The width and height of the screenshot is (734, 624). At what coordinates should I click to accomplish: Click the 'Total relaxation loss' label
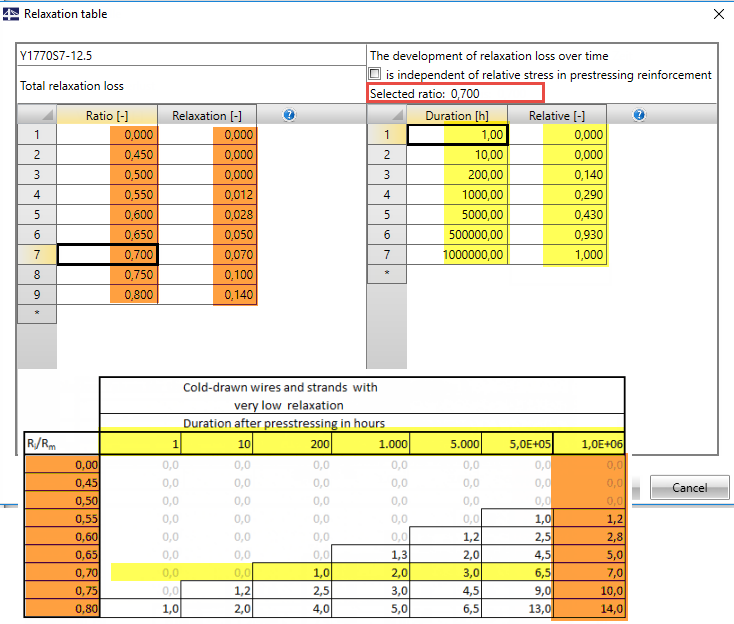pyautogui.click(x=72, y=86)
